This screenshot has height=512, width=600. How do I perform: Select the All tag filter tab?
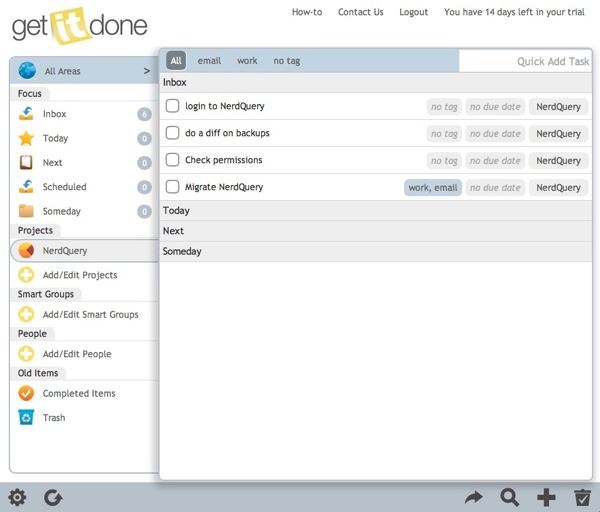176,60
